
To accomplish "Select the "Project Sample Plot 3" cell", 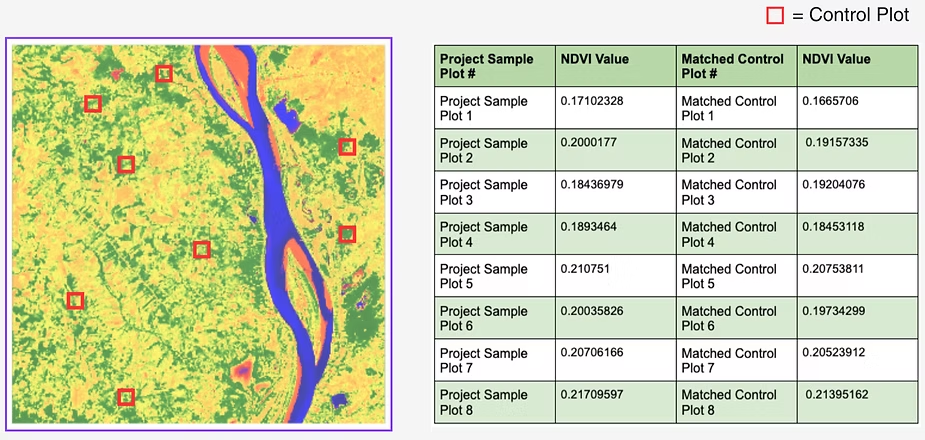I will click(x=494, y=192).
